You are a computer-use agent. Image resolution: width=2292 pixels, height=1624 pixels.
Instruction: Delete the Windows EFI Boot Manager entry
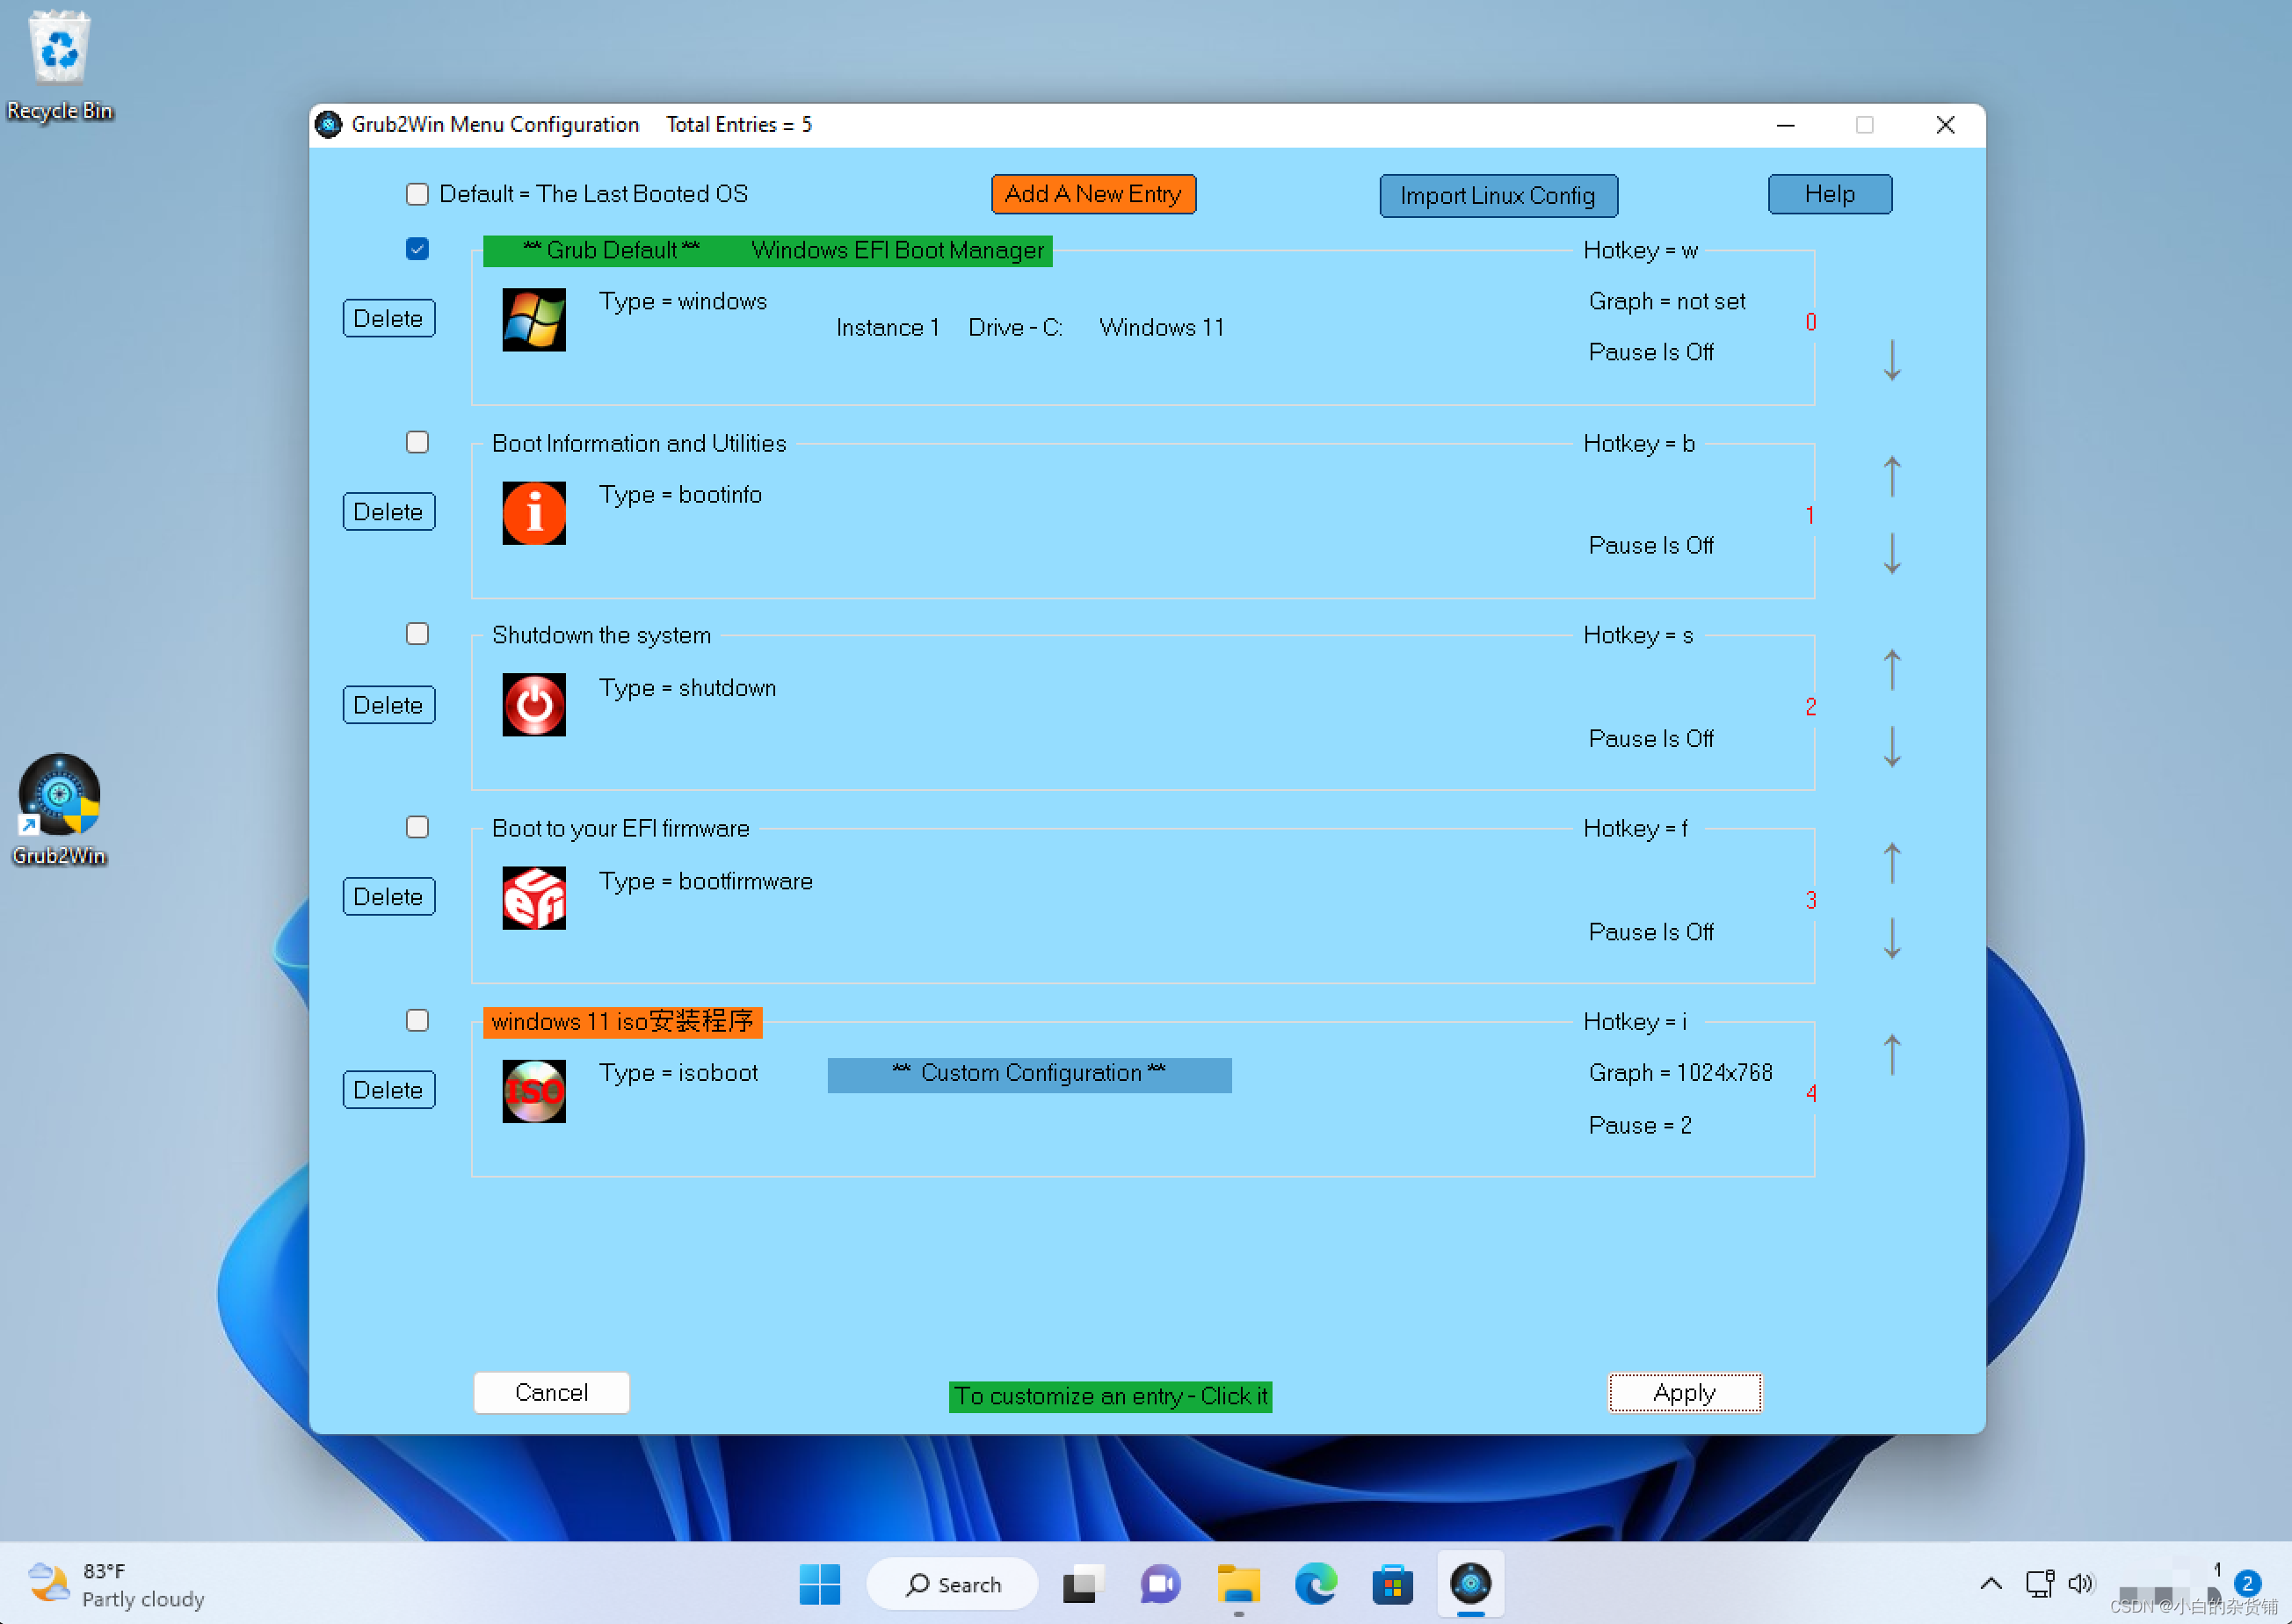click(389, 318)
